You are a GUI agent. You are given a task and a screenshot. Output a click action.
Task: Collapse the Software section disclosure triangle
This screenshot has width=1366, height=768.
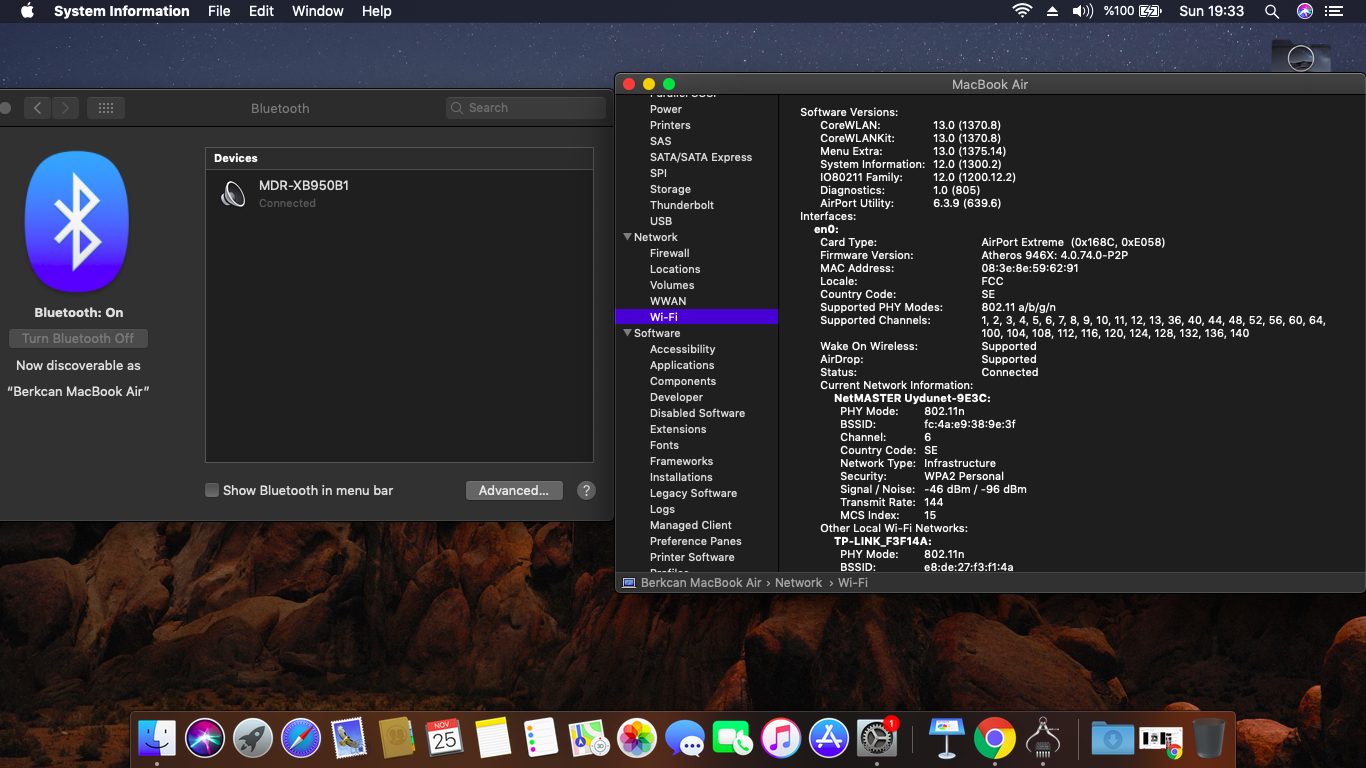pos(627,333)
